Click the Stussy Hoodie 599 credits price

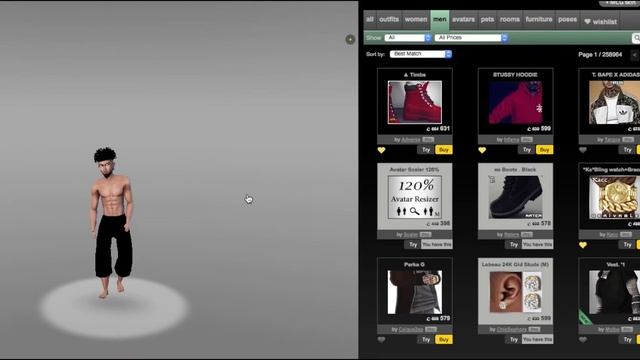point(540,129)
